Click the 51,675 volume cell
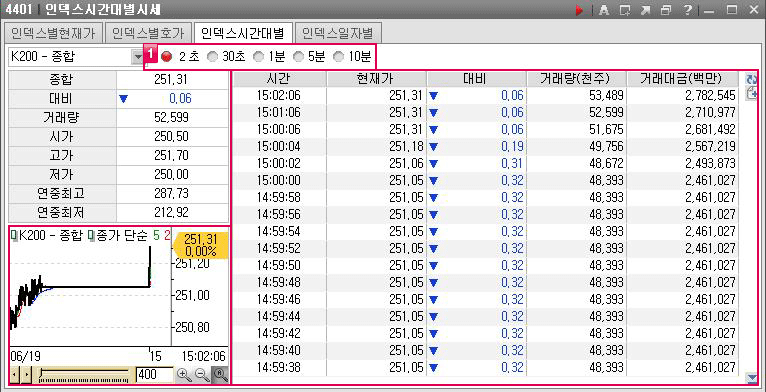 (x=576, y=130)
